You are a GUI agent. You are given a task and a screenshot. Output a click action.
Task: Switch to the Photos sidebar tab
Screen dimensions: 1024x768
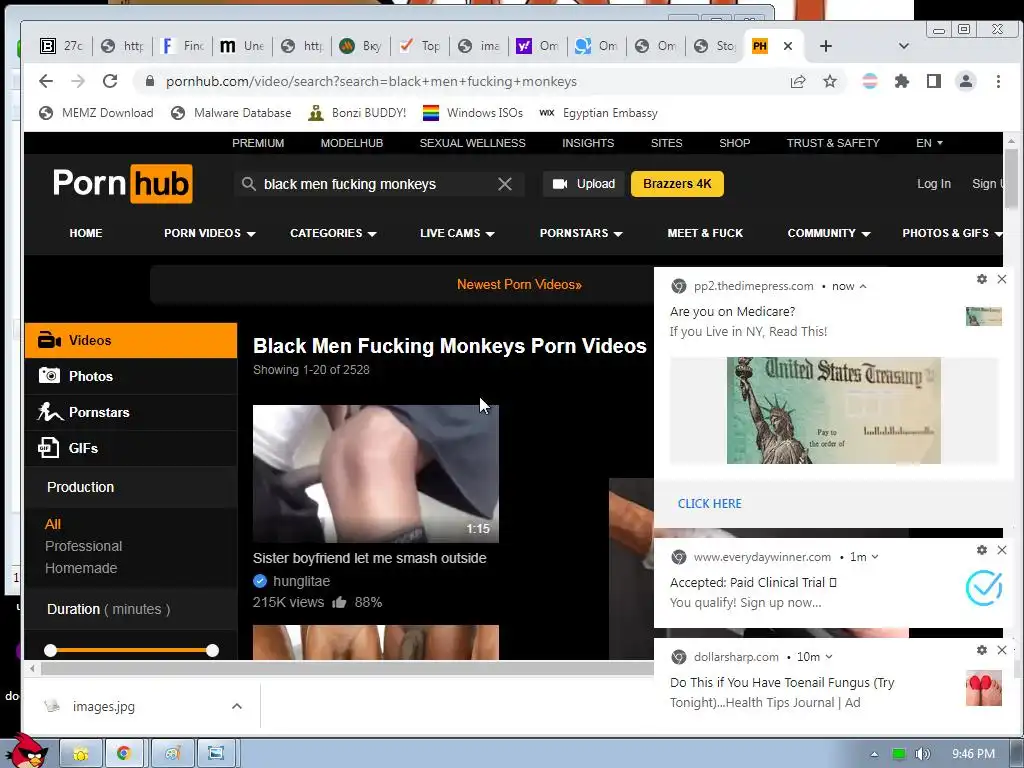click(131, 376)
